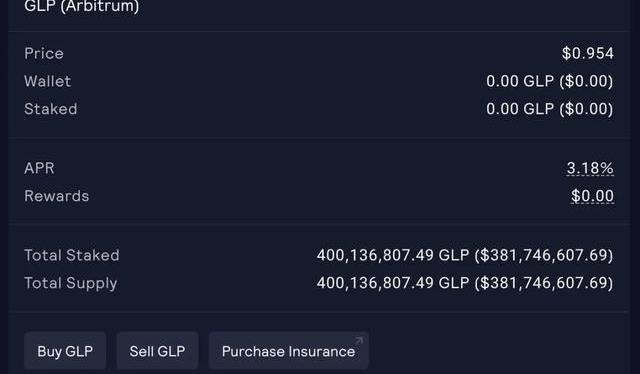Click the Wallet balance 0.00 GLP value
The height and width of the screenshot is (374, 640).
tap(549, 81)
